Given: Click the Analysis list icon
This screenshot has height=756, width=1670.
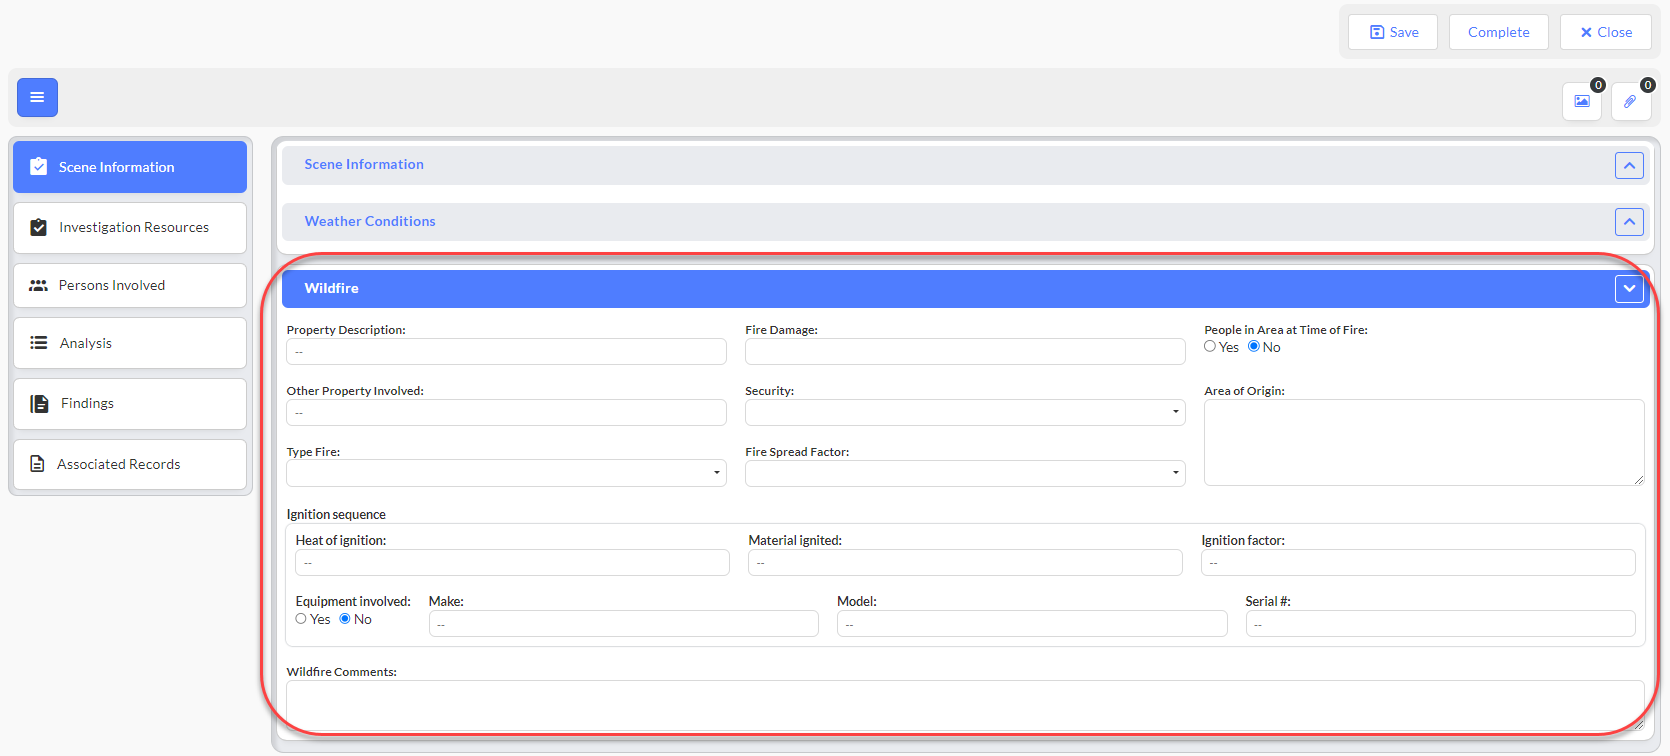Looking at the screenshot, I should tap(39, 343).
